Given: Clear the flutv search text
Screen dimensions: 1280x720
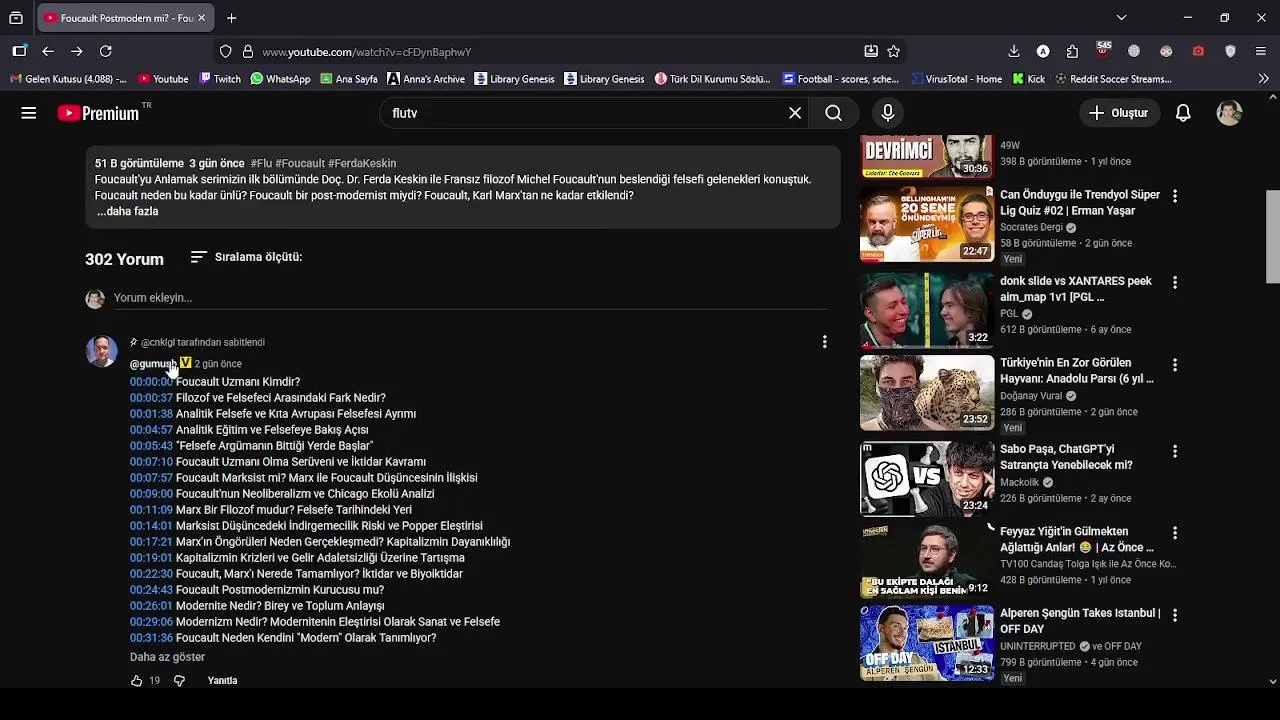Looking at the screenshot, I should tap(795, 113).
